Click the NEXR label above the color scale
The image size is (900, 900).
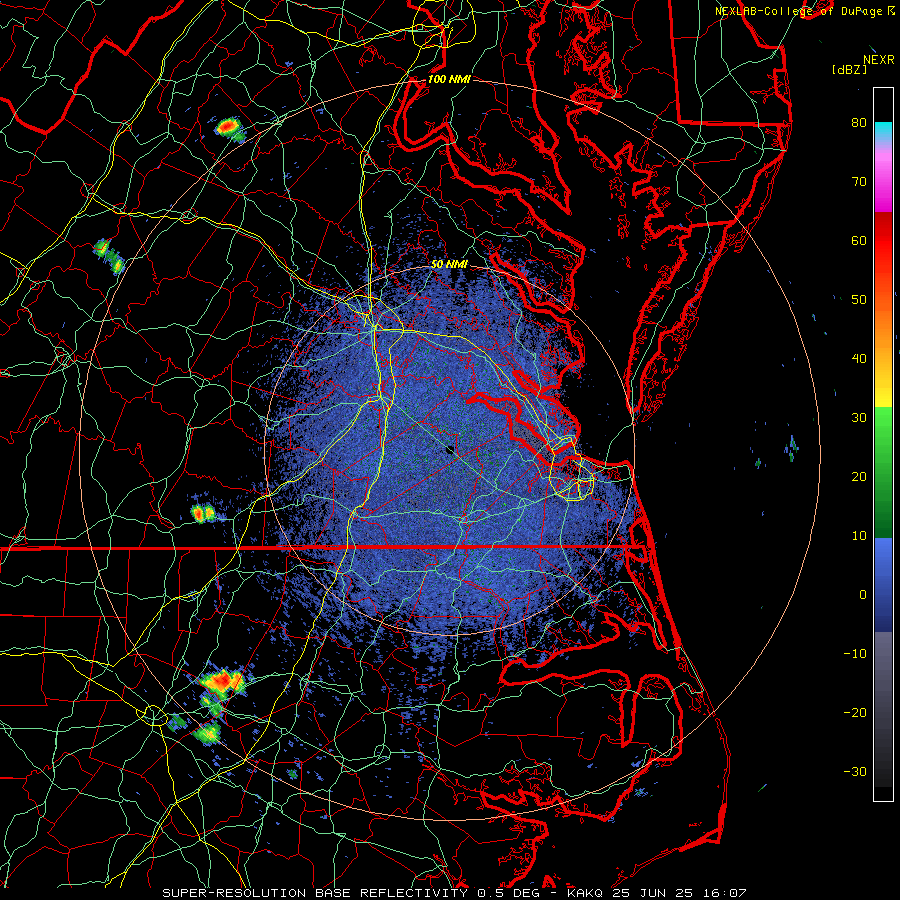(878, 60)
